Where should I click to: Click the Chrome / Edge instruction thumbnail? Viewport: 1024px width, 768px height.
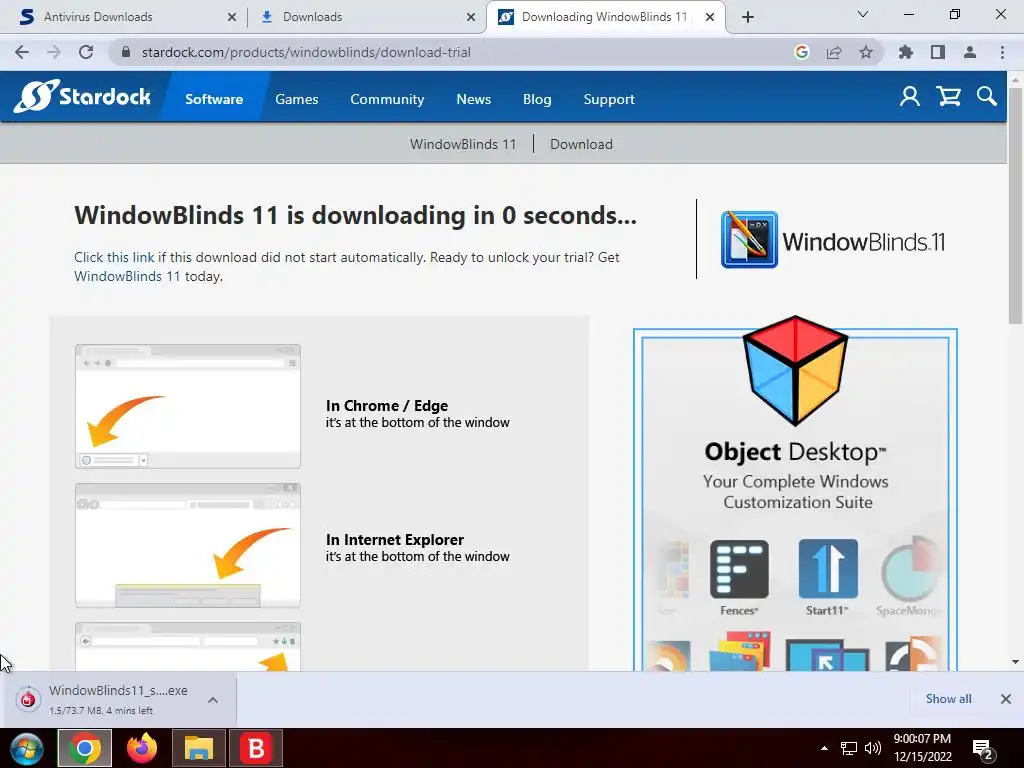187,406
